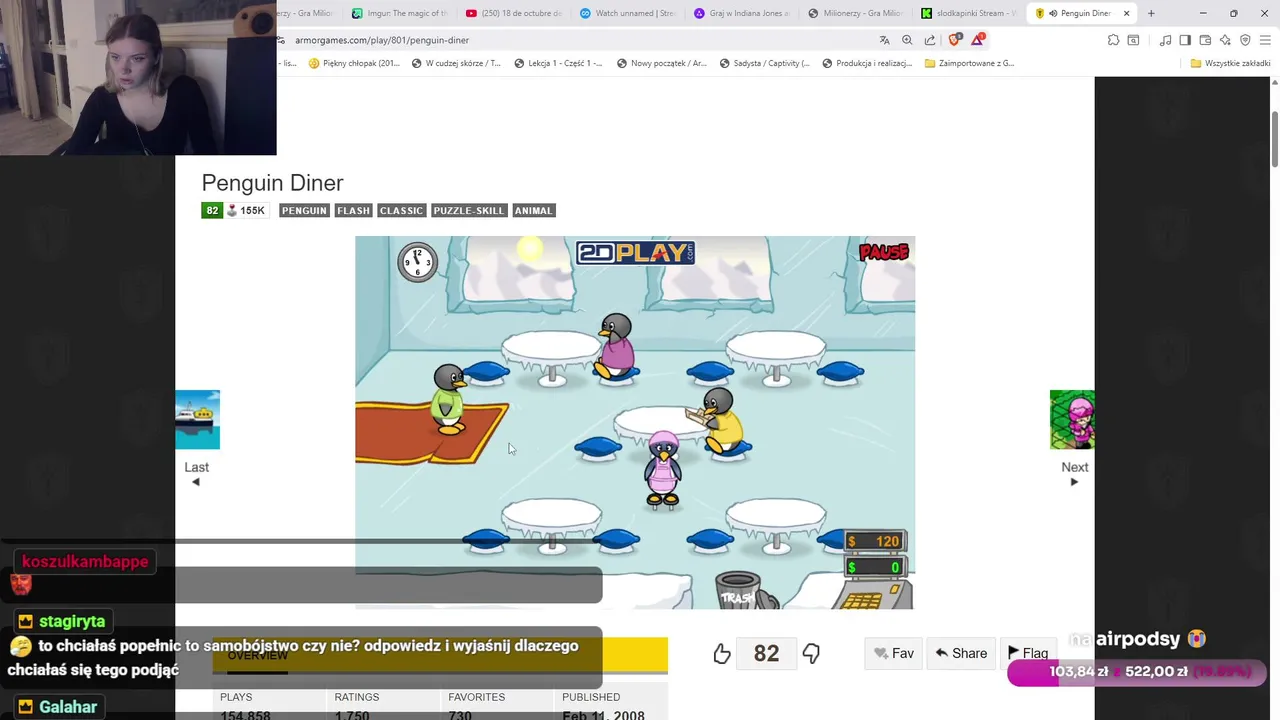Flag this game
This screenshot has width=1280, height=720.
coord(1027,653)
